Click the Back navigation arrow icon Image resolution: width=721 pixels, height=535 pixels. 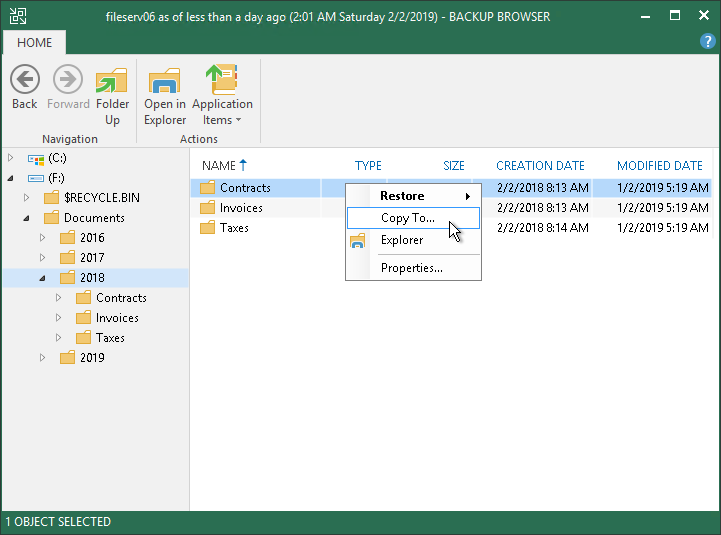tap(25, 79)
